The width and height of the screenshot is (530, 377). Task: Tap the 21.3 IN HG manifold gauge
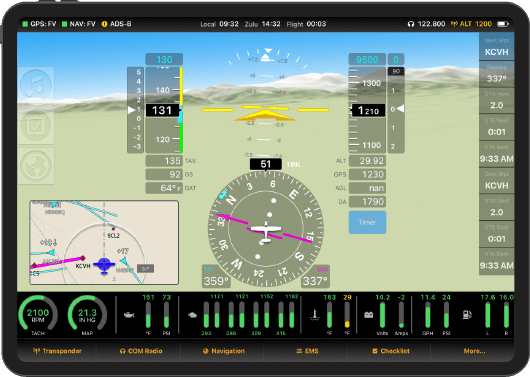pos(87,315)
